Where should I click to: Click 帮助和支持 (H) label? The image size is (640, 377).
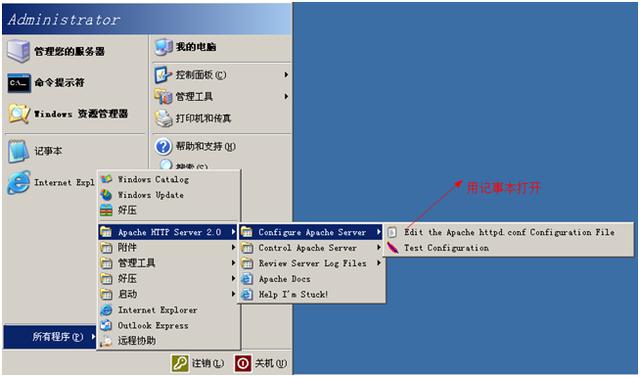pos(205,146)
